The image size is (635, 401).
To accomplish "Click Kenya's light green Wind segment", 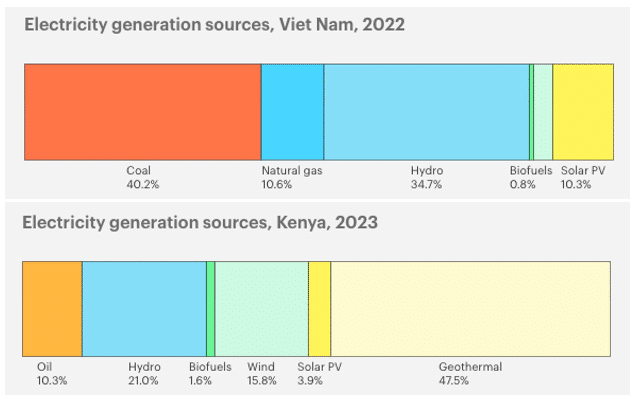I will click(x=262, y=308).
